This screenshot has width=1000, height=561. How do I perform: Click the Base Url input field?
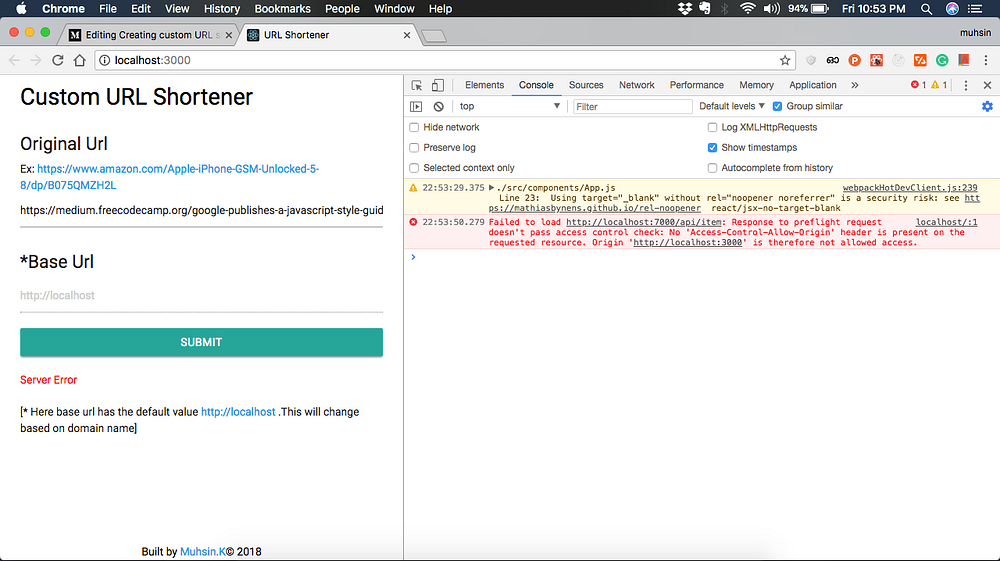point(202,296)
